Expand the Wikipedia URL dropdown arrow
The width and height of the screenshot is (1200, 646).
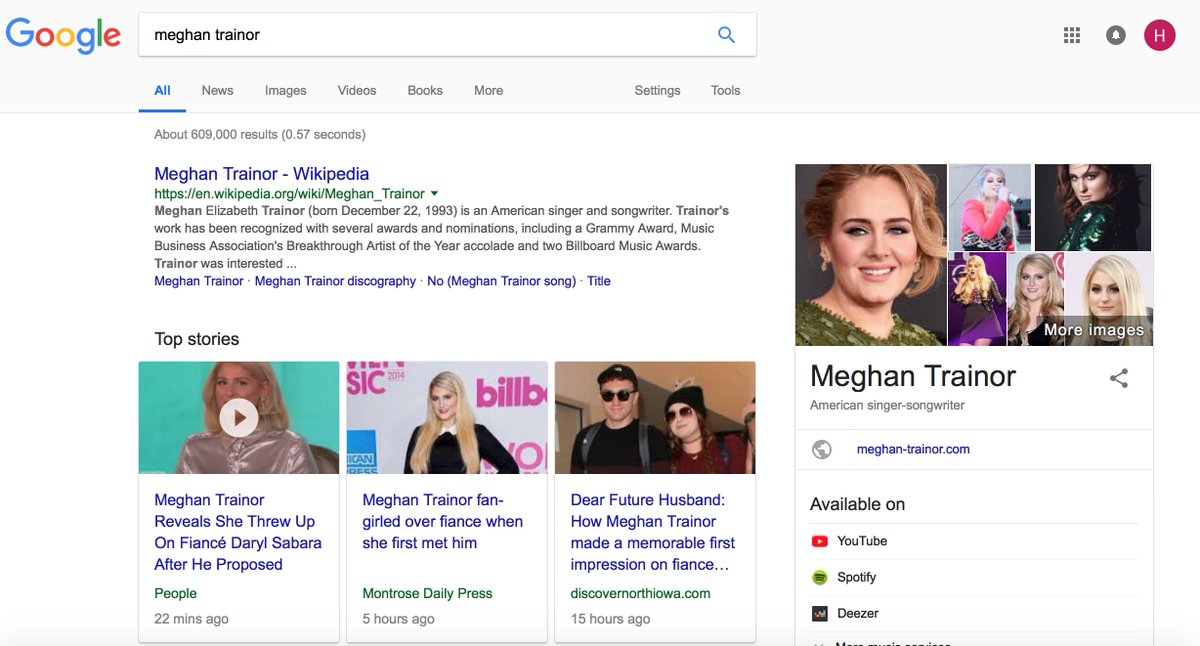(434, 193)
